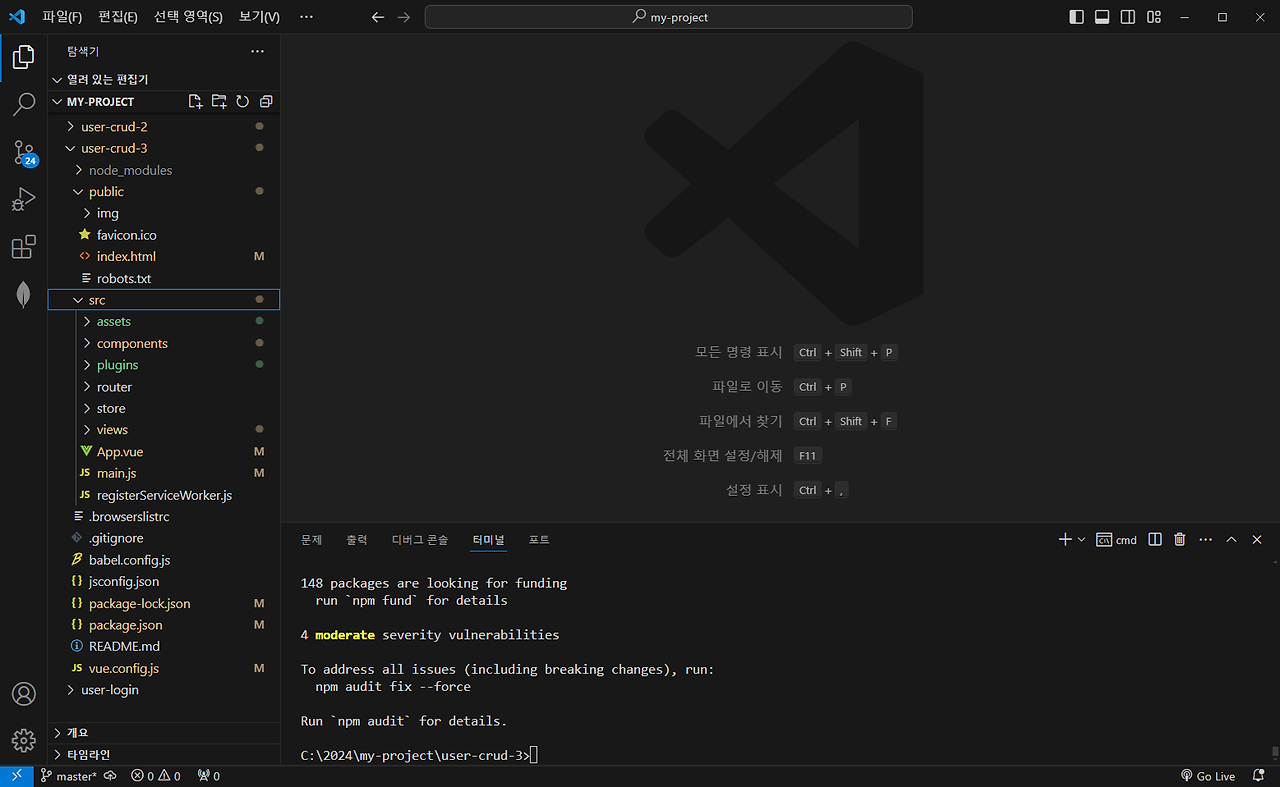Expand the node_modules folder
The width and height of the screenshot is (1280, 787).
pyautogui.click(x=164, y=170)
